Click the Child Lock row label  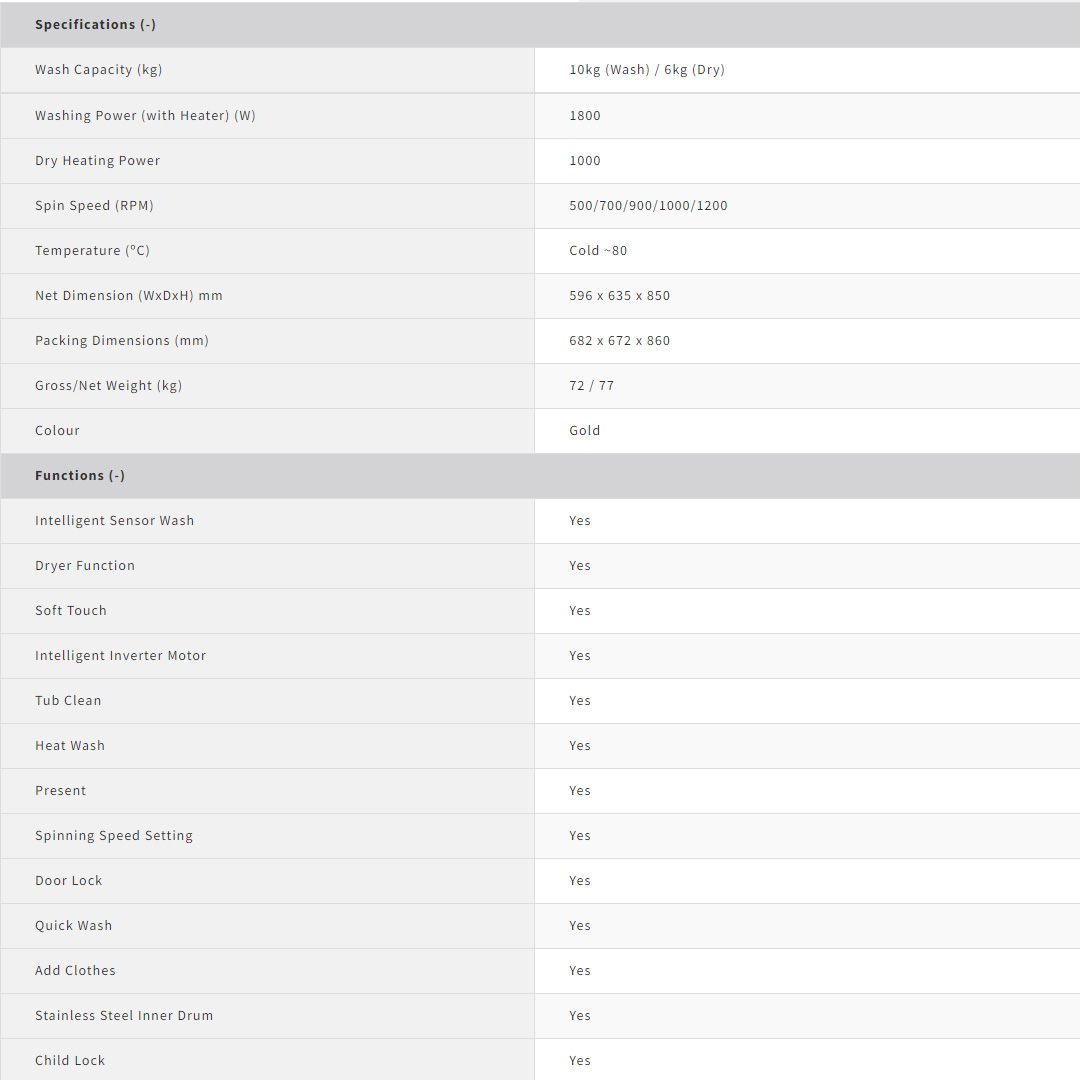pyautogui.click(x=70, y=1060)
